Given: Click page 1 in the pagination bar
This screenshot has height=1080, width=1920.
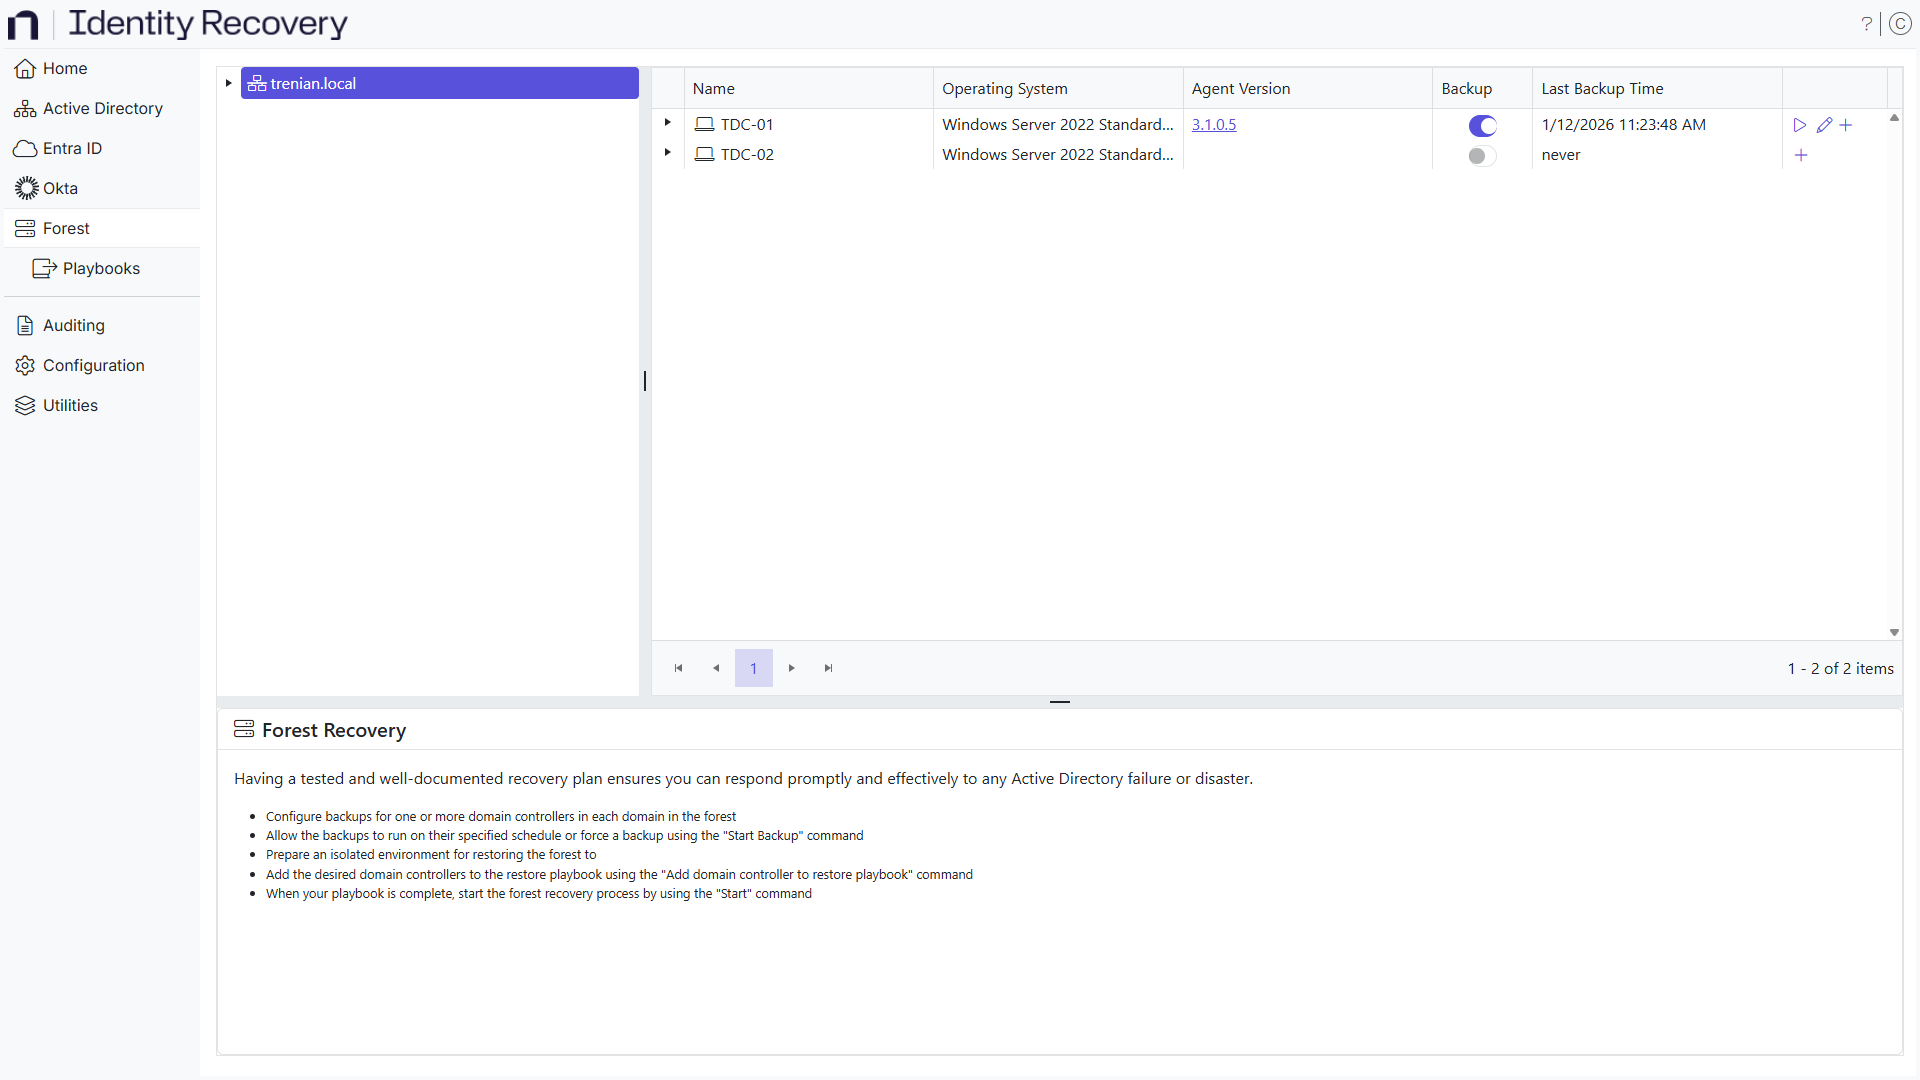Looking at the screenshot, I should tap(753, 667).
